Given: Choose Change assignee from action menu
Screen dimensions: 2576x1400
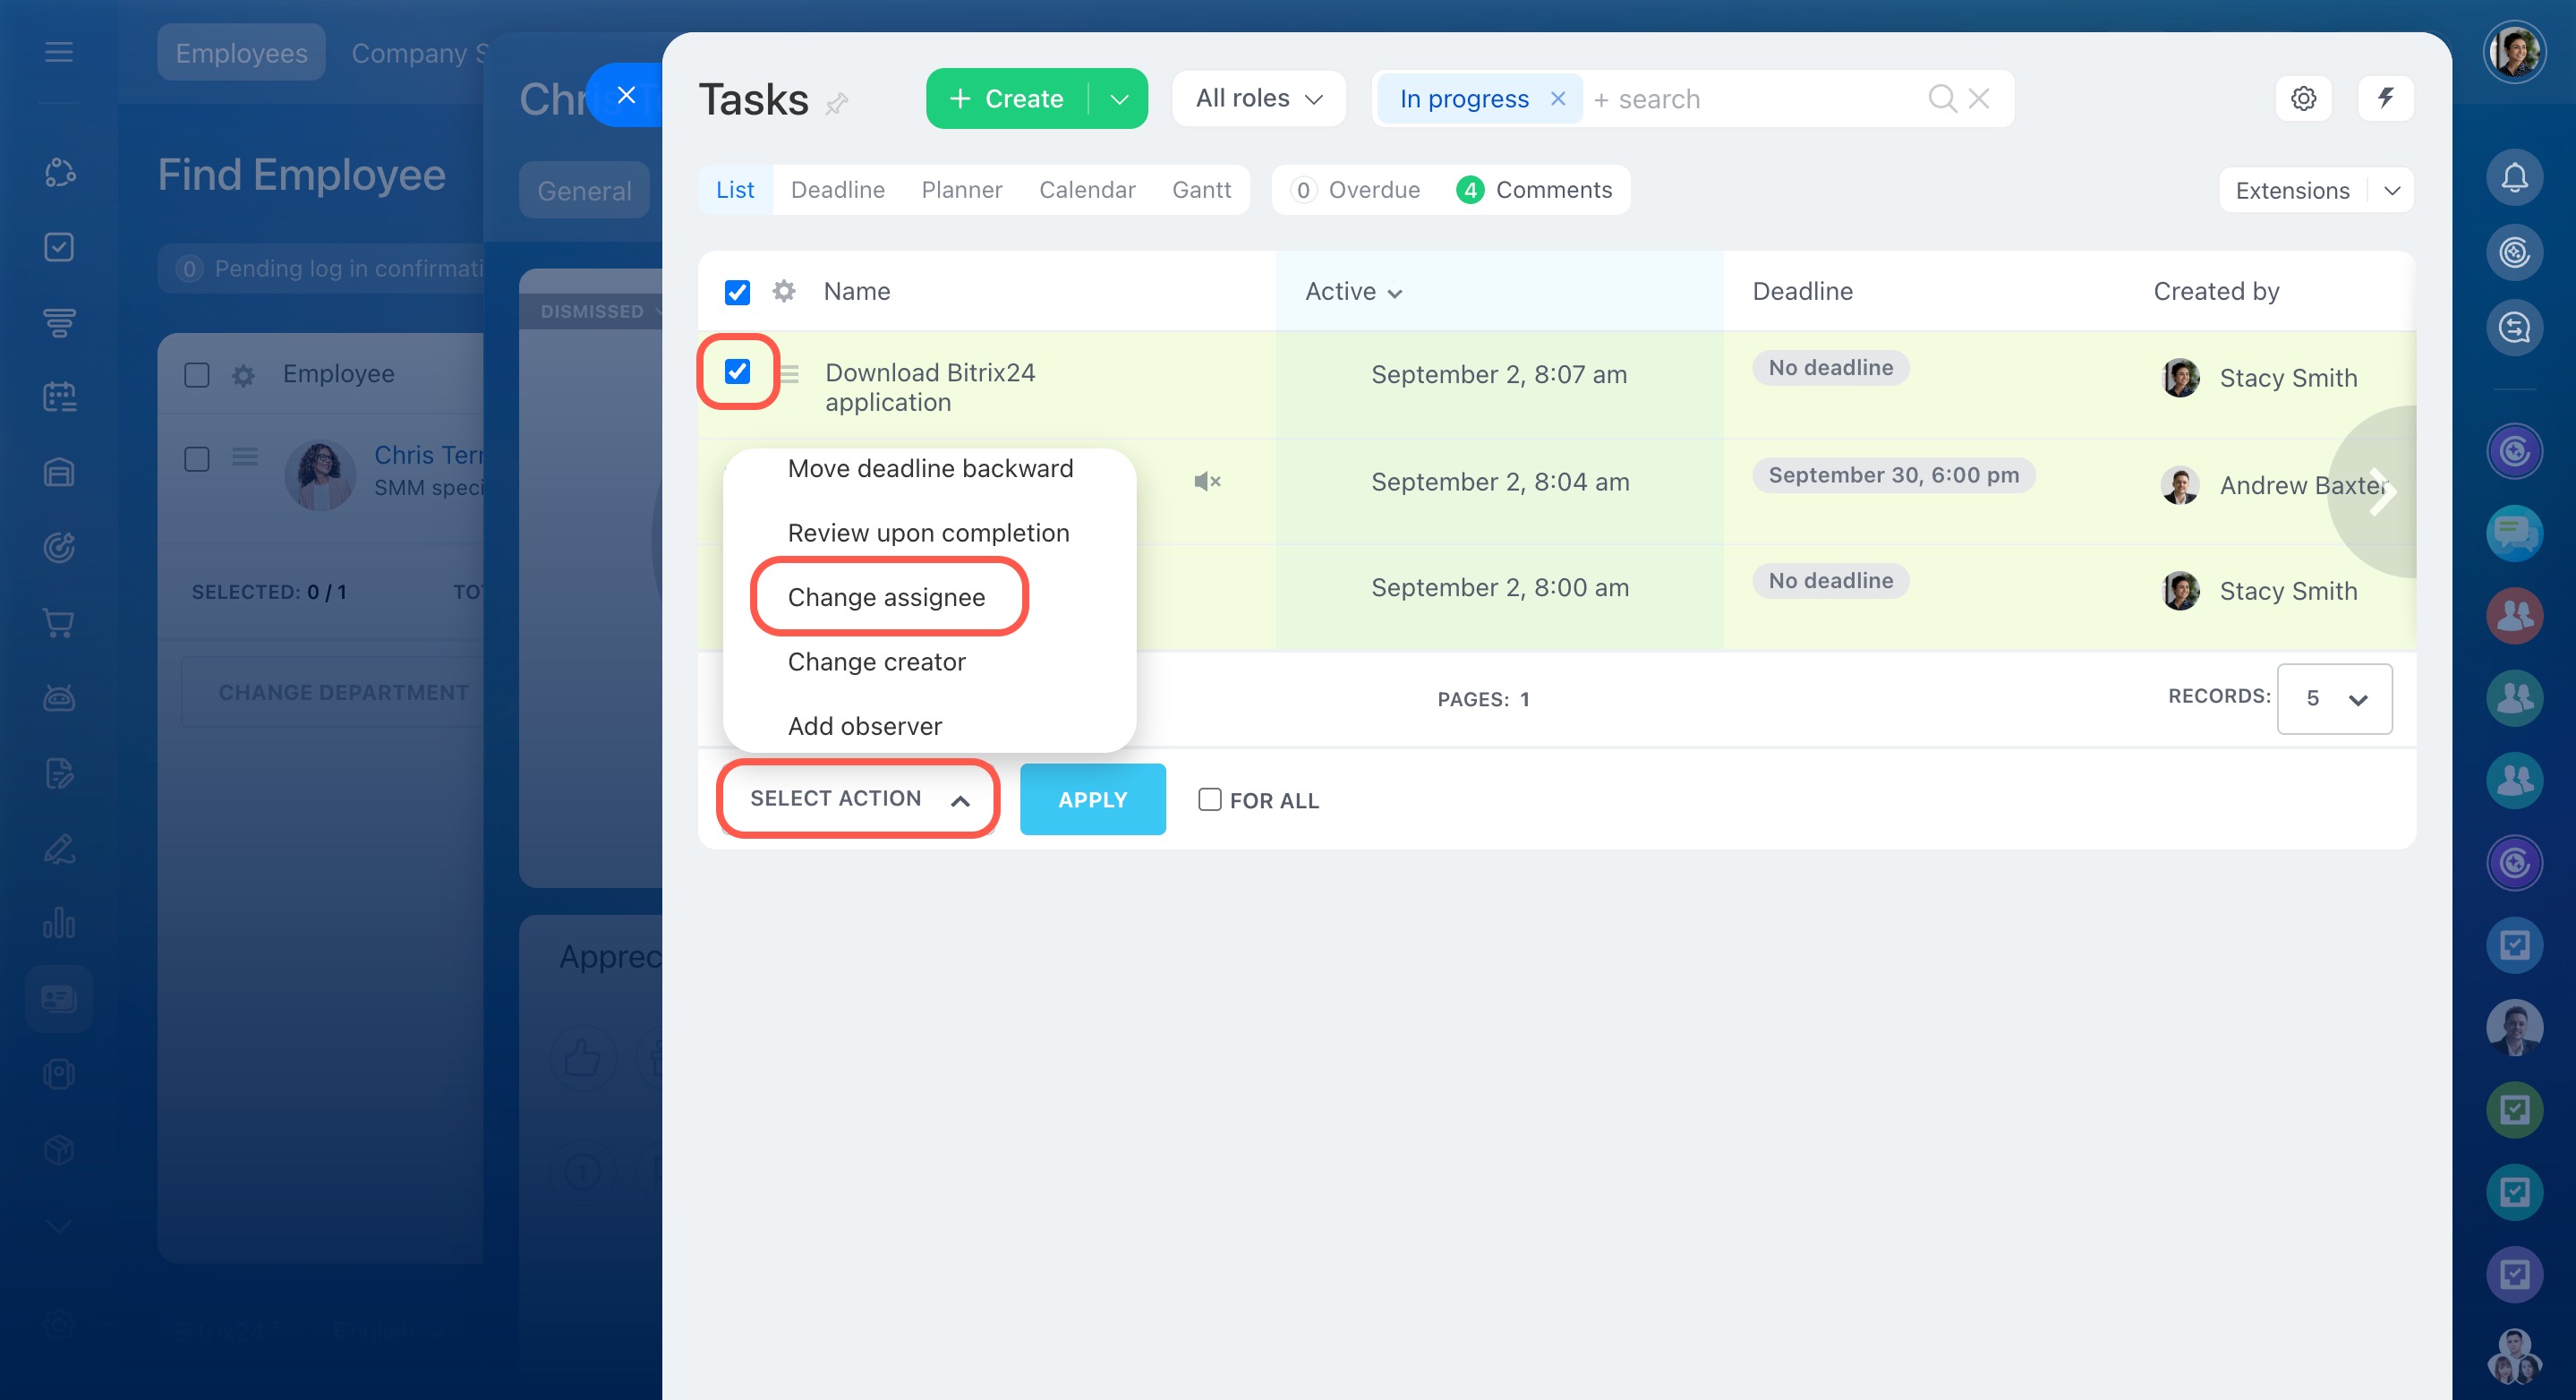Looking at the screenshot, I should (886, 597).
